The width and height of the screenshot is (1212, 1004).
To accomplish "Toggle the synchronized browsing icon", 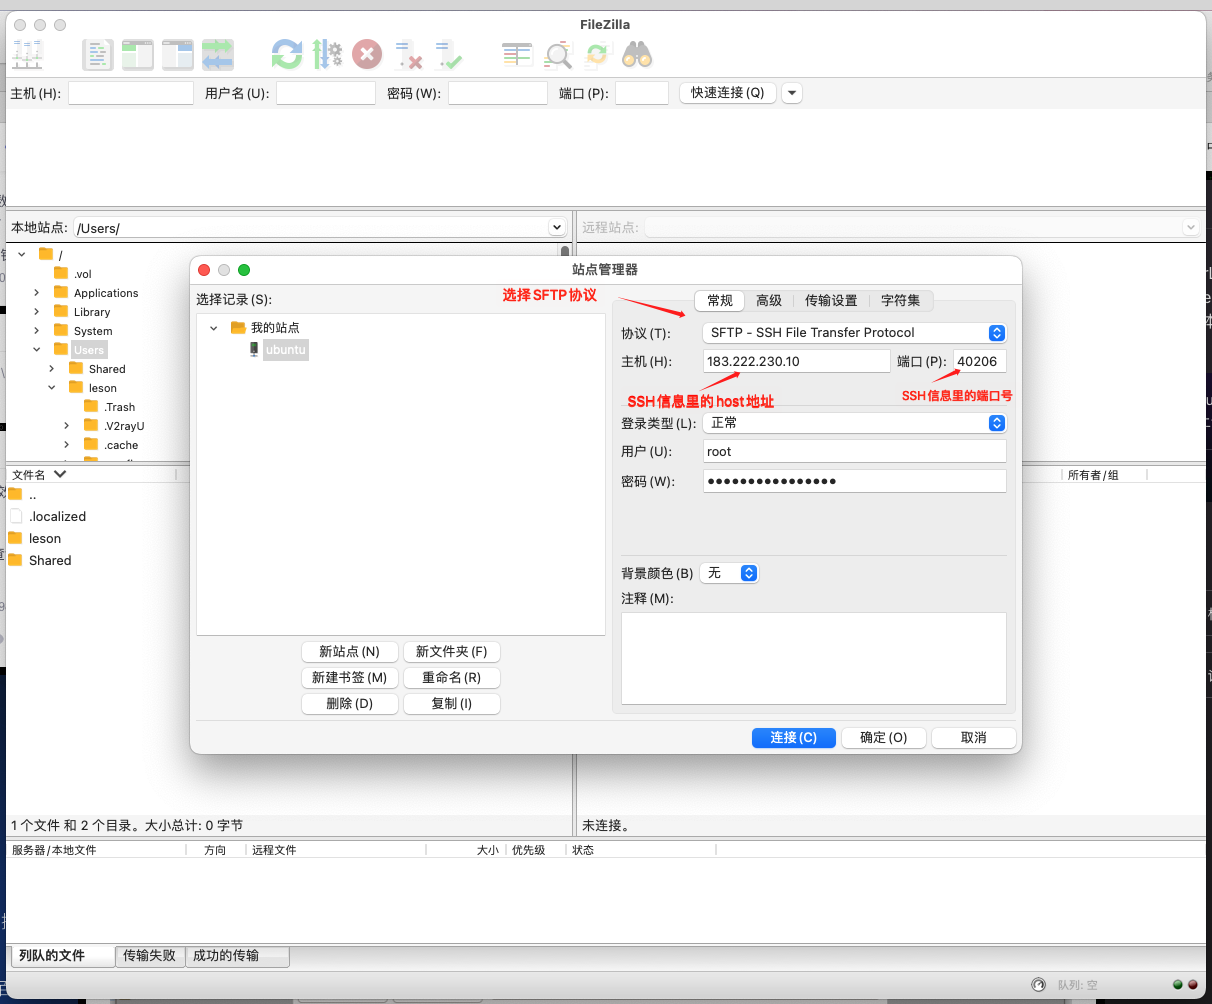I will [x=597, y=54].
